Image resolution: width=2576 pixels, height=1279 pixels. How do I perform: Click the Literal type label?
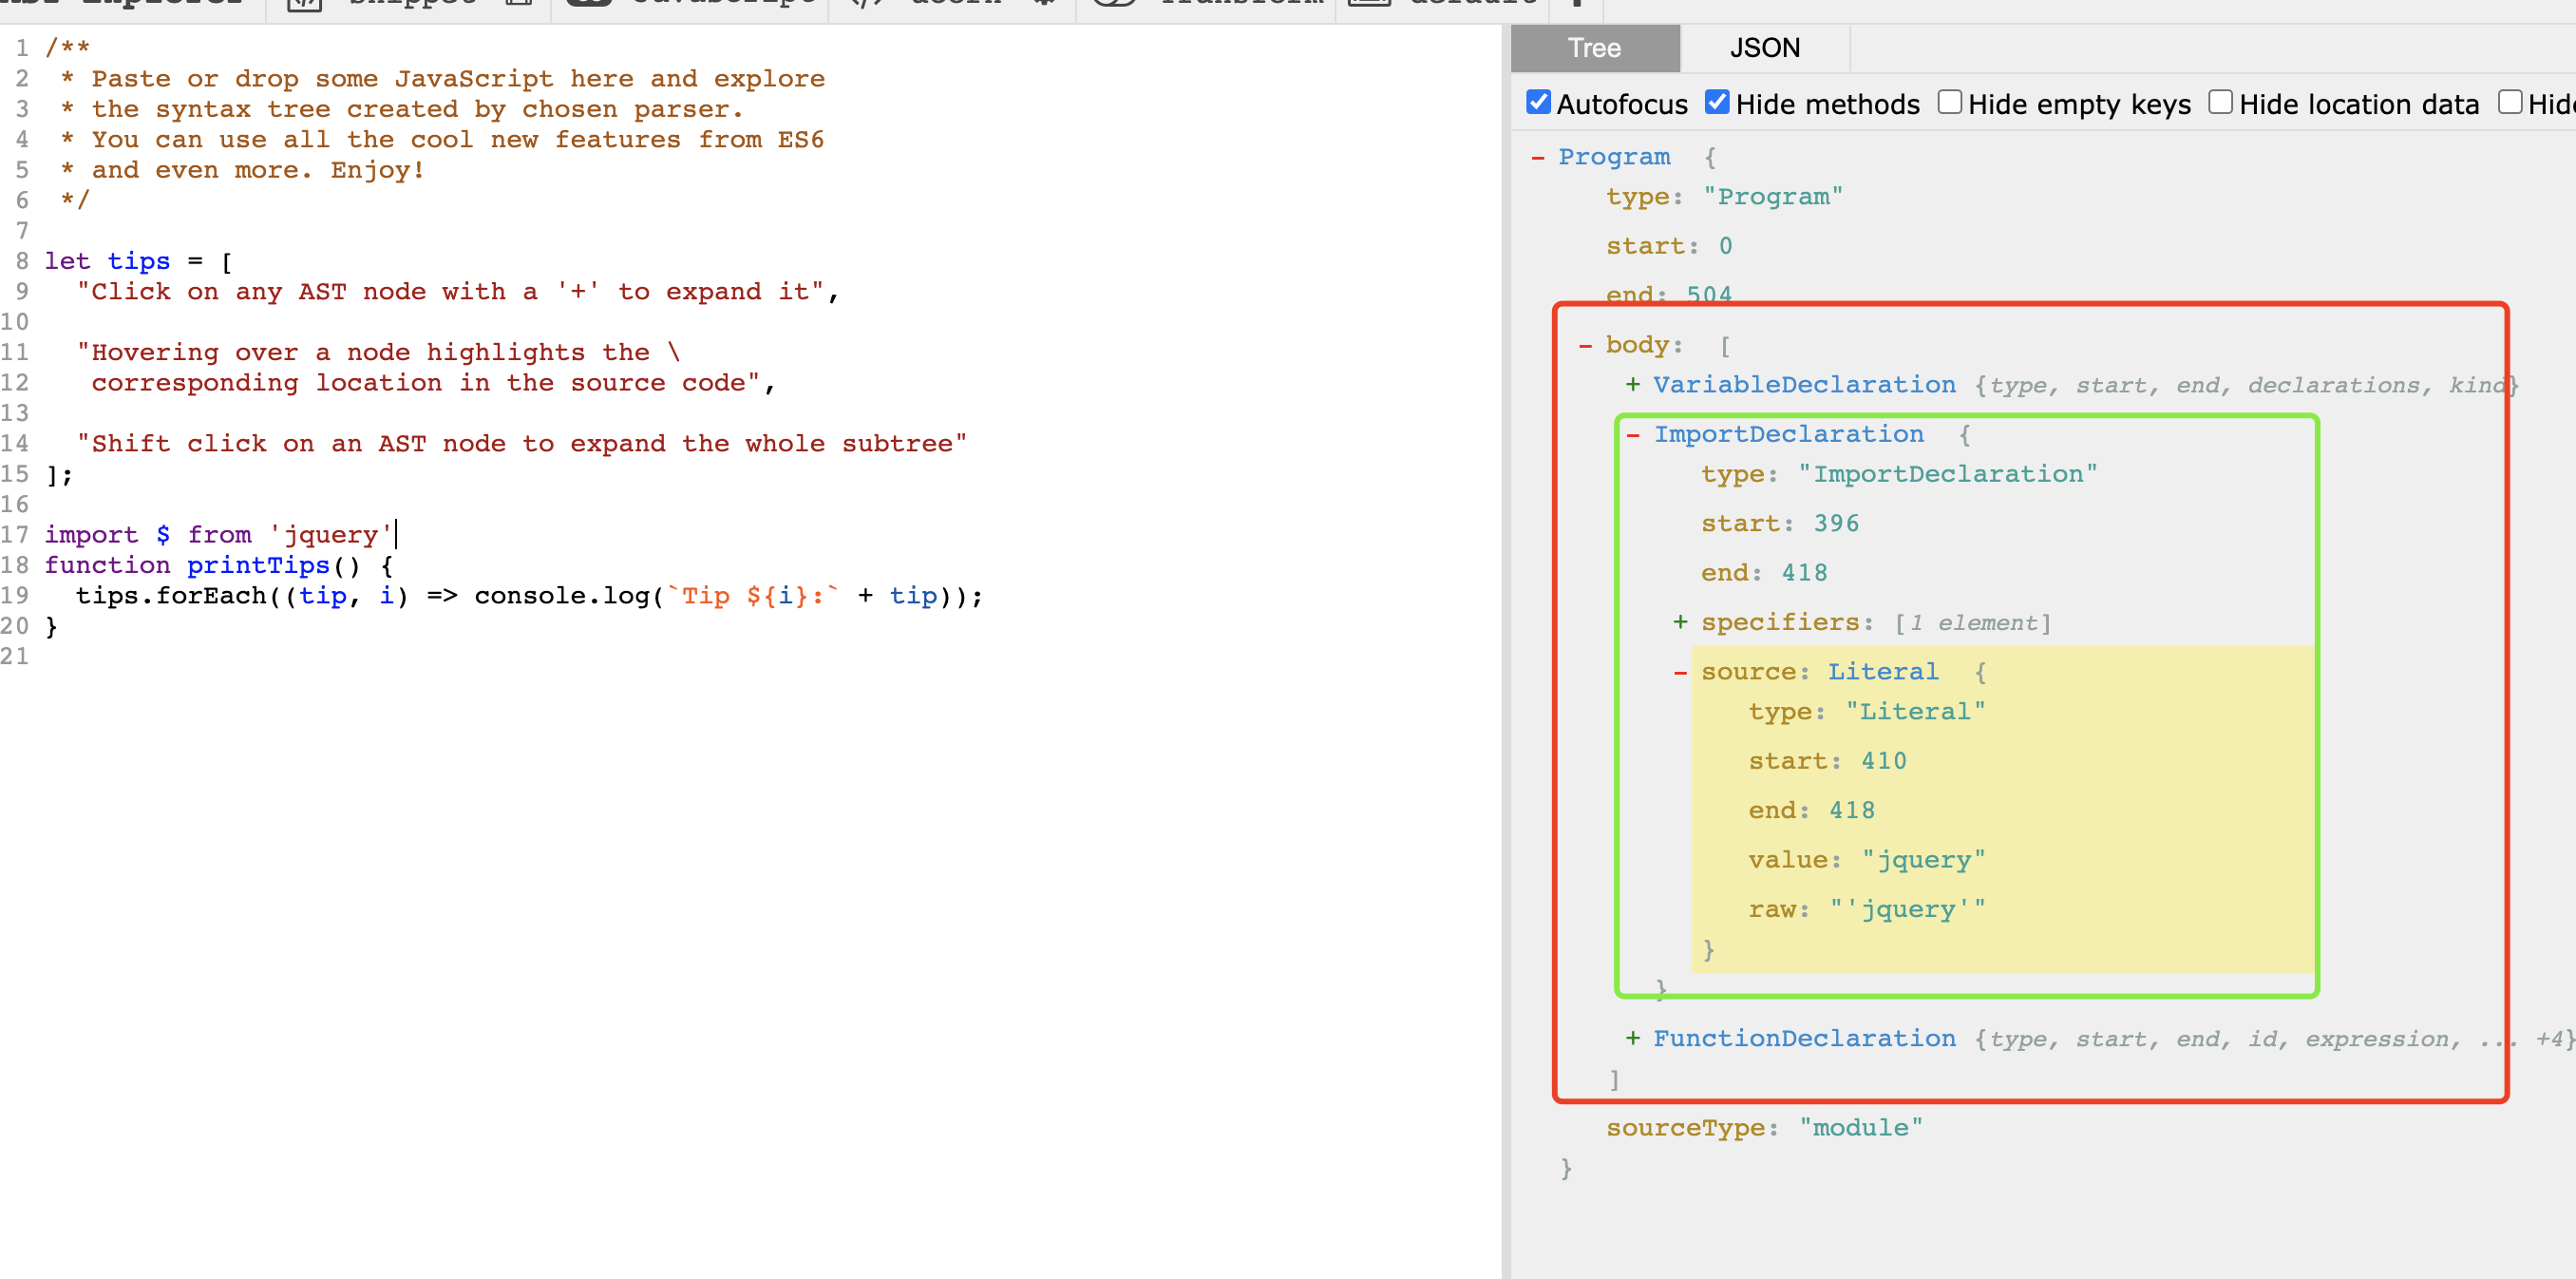coord(1882,672)
